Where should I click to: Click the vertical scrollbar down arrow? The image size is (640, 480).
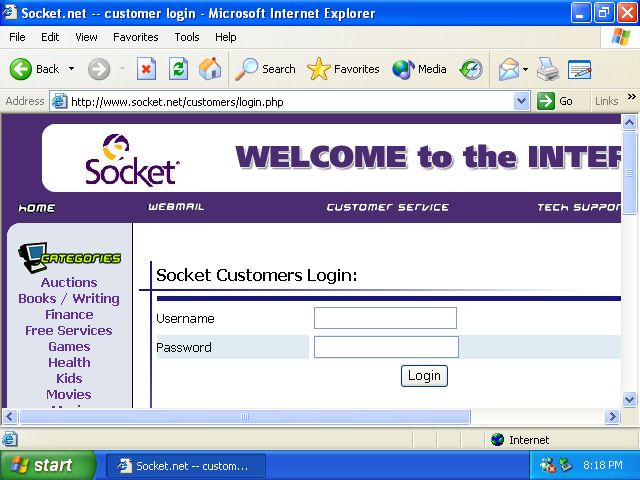pyautogui.click(x=629, y=399)
